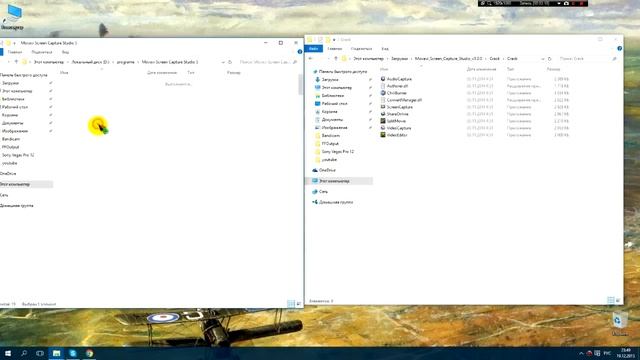The image size is (640, 360).
Task: Click Загрузки breadcrumb in Crack address bar
Action: 400,59
